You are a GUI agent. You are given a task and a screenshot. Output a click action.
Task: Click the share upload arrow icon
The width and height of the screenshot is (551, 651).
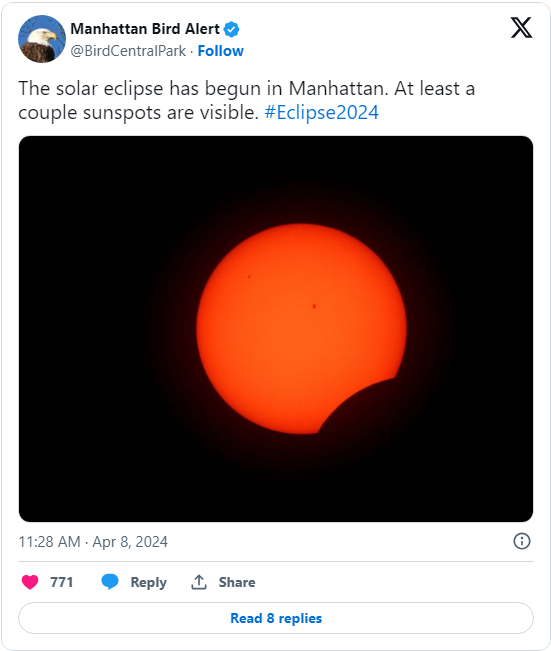(x=199, y=582)
